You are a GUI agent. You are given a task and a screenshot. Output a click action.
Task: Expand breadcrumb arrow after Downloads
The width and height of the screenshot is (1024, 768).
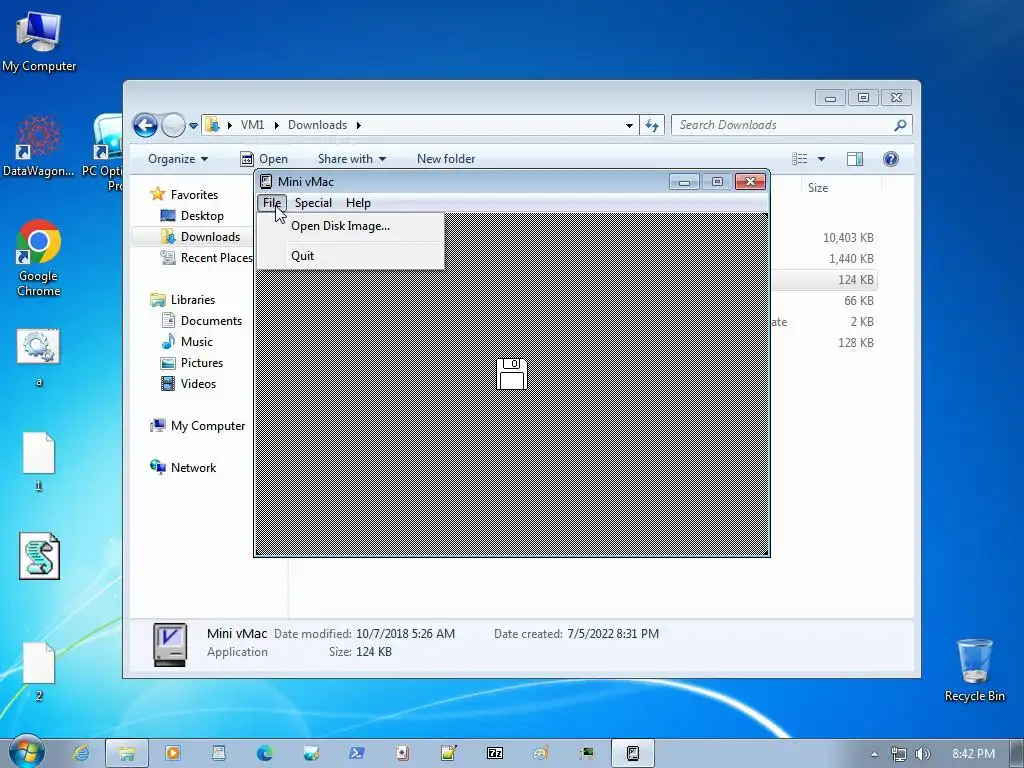point(359,125)
